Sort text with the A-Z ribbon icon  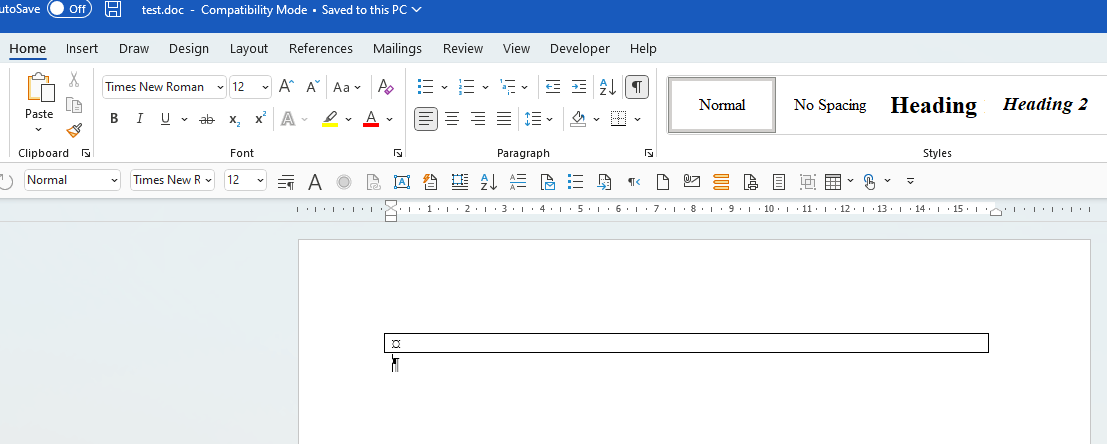pyautogui.click(x=607, y=87)
